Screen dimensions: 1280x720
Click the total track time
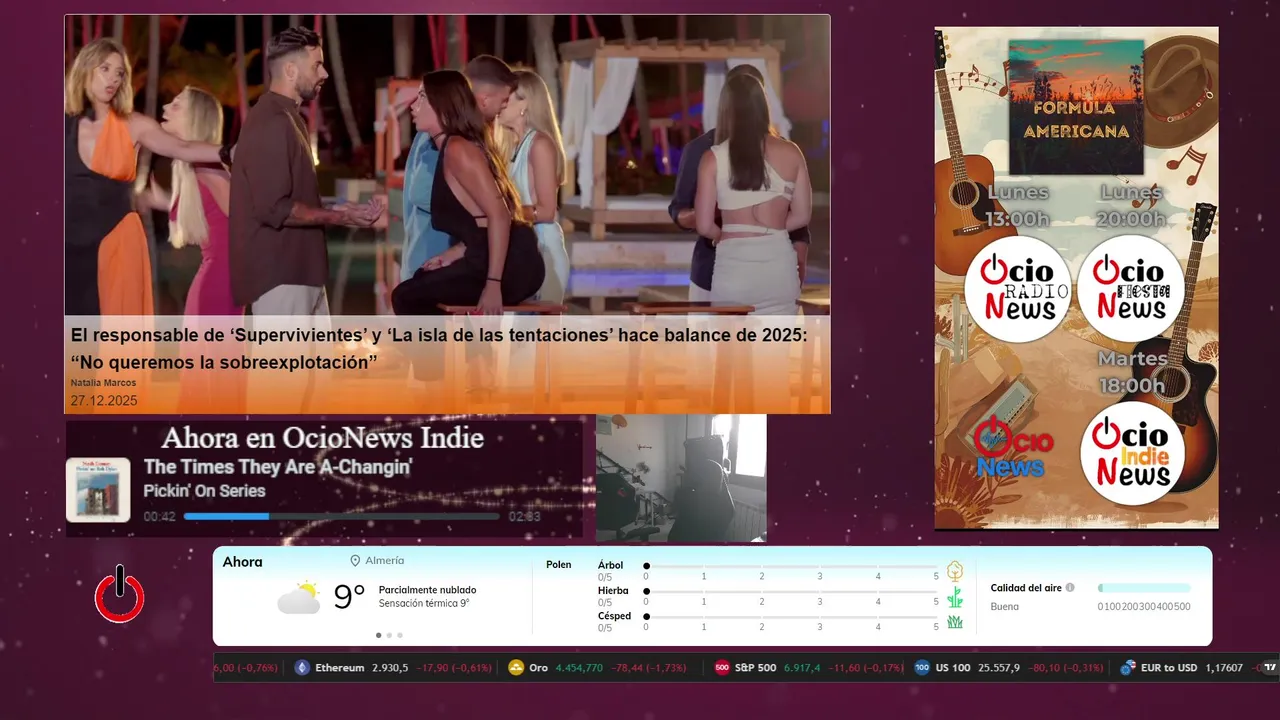click(524, 517)
